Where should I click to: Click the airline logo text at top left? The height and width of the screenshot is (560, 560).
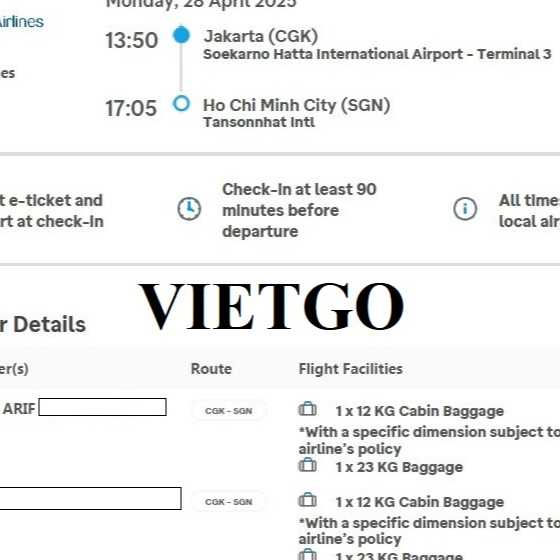point(21,22)
